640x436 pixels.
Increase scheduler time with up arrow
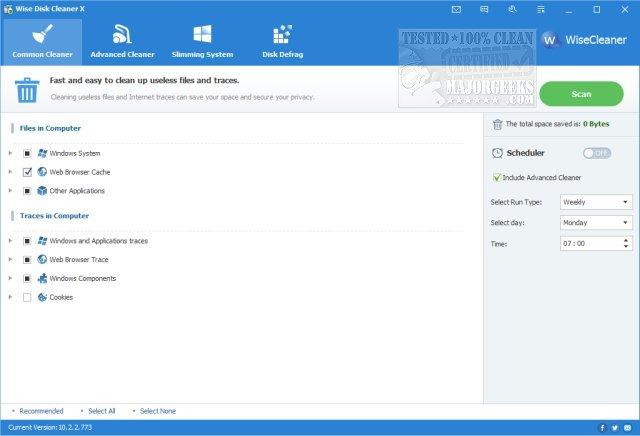click(626, 240)
